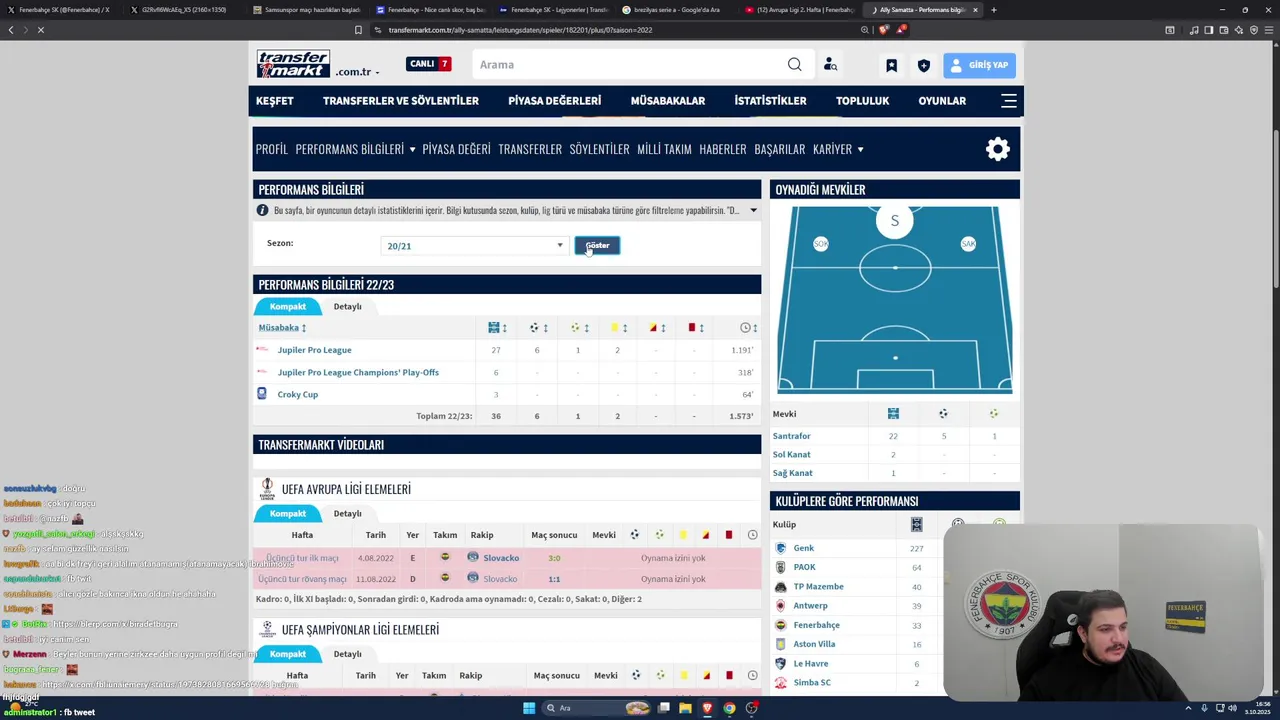The width and height of the screenshot is (1280, 720).
Task: Open the .com.tr domain dropdown
Action: [357, 72]
